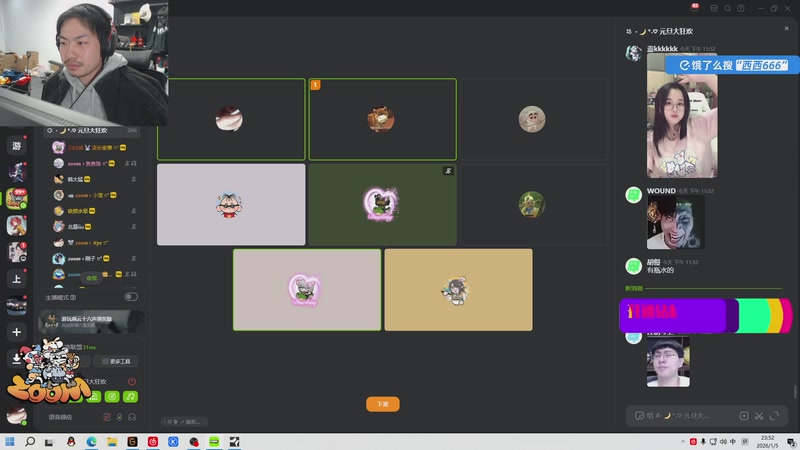The image size is (800, 450).
Task: Select the member at top of channel list
Action: 94,147
